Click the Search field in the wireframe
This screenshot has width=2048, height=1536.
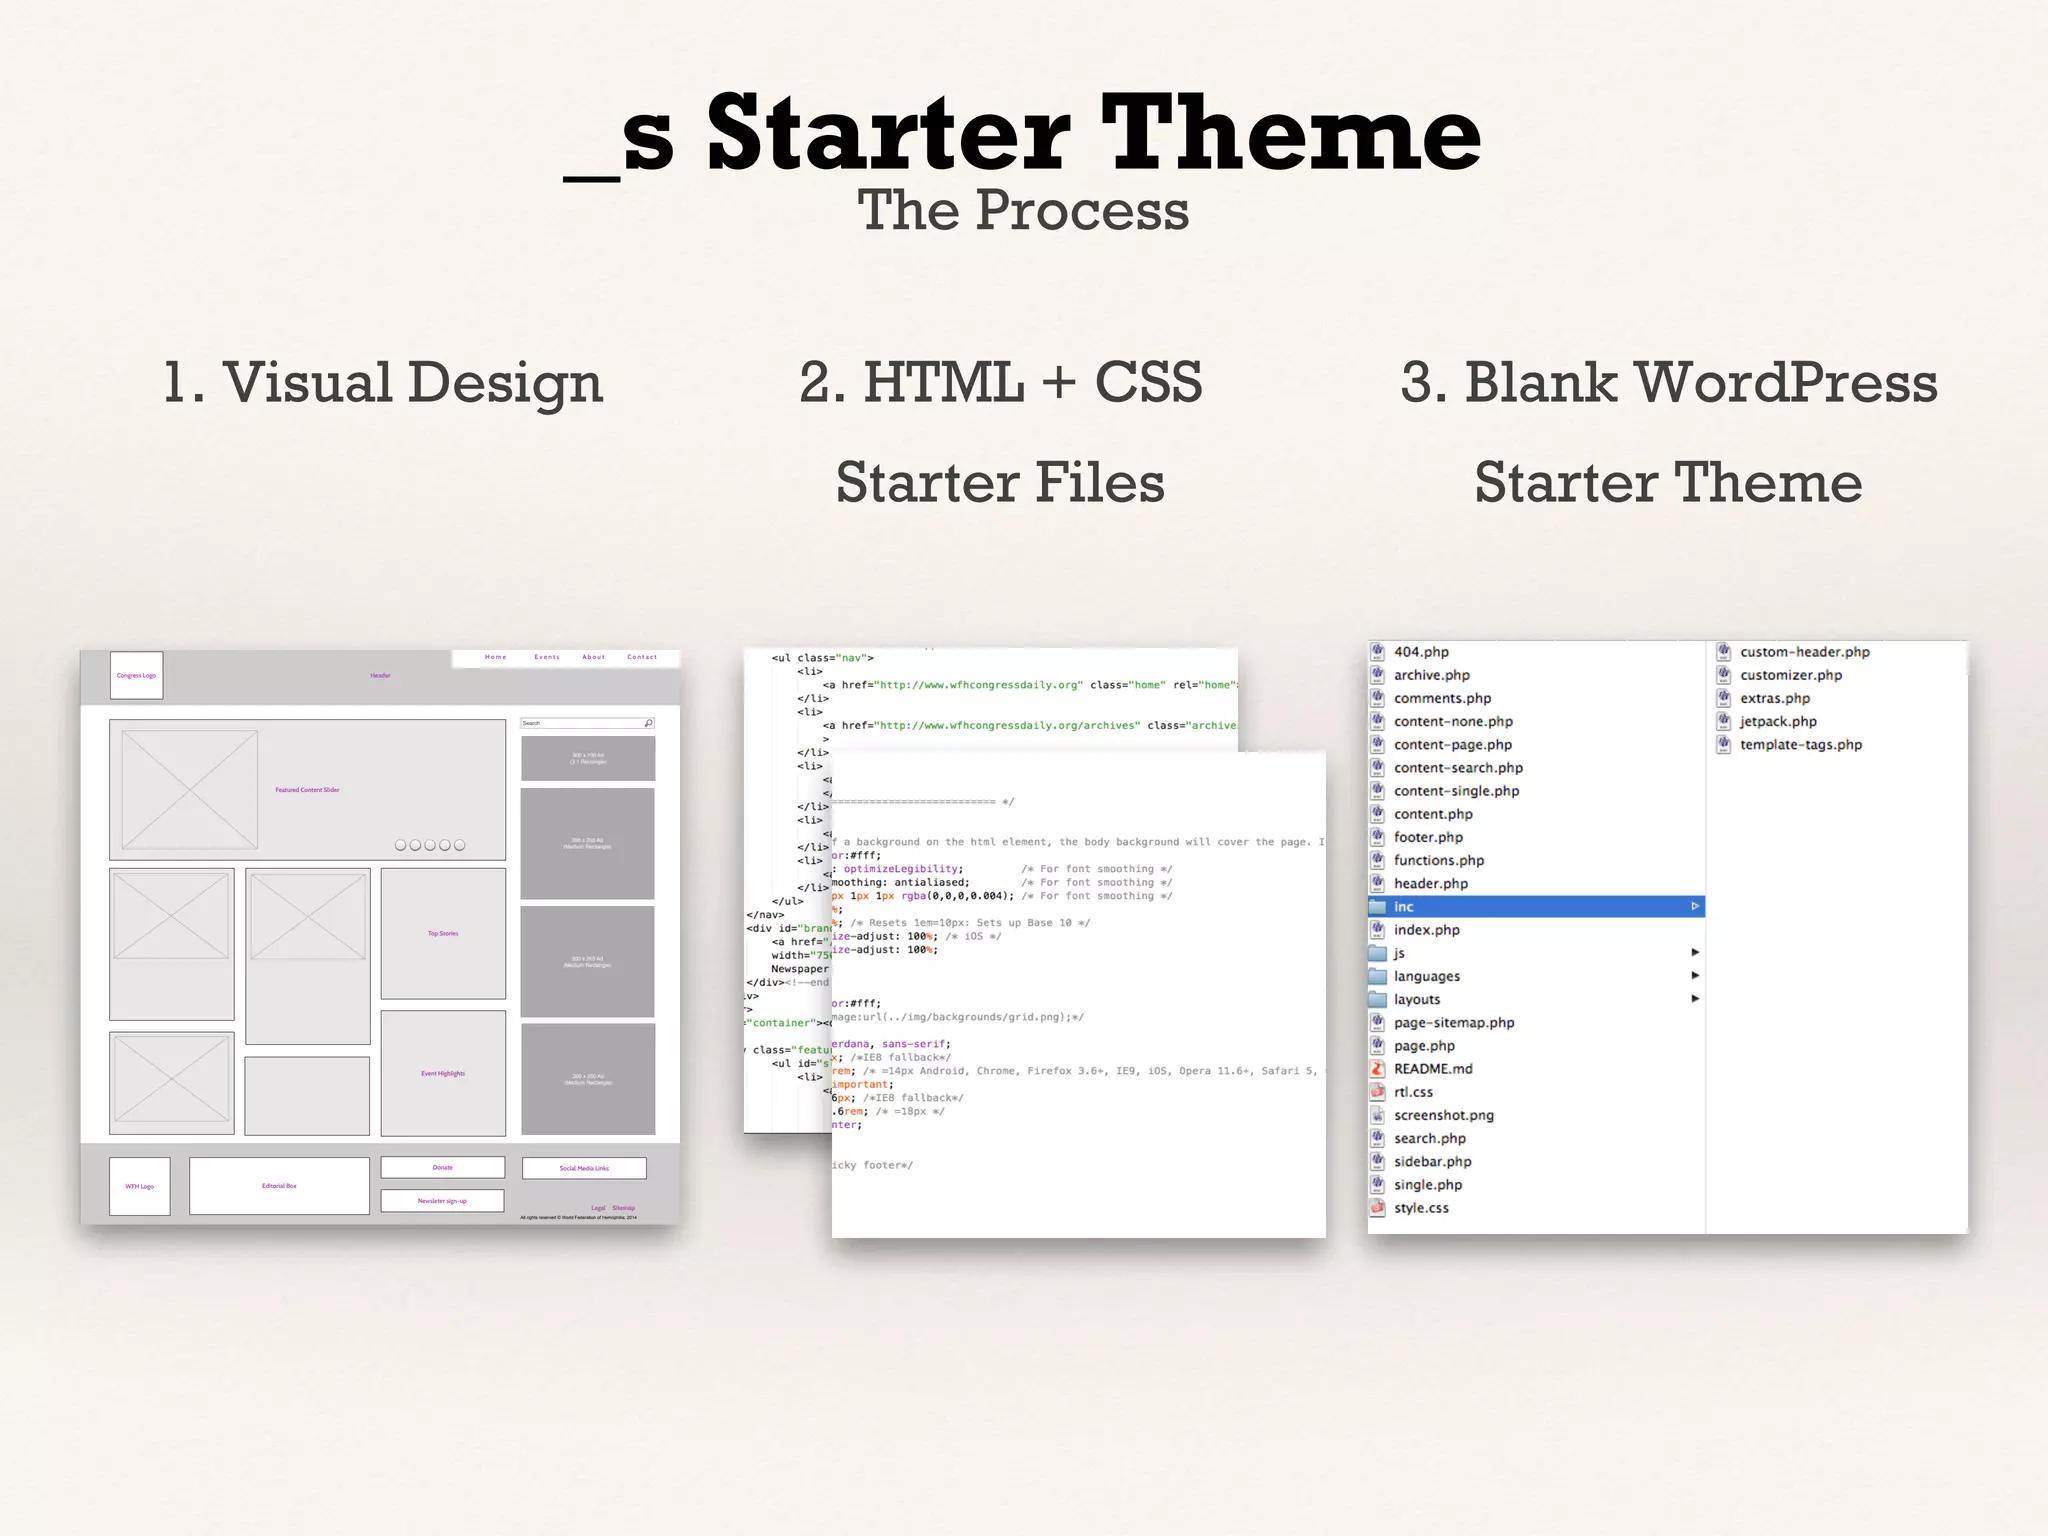[582, 723]
